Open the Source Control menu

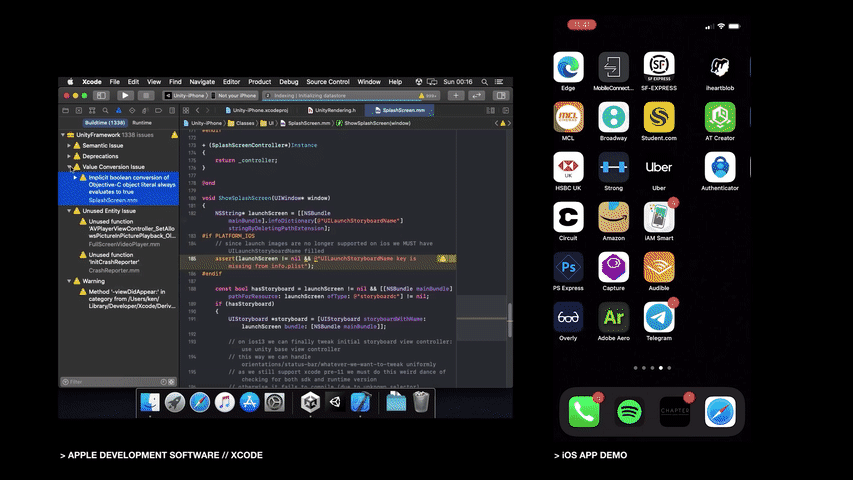(328, 82)
